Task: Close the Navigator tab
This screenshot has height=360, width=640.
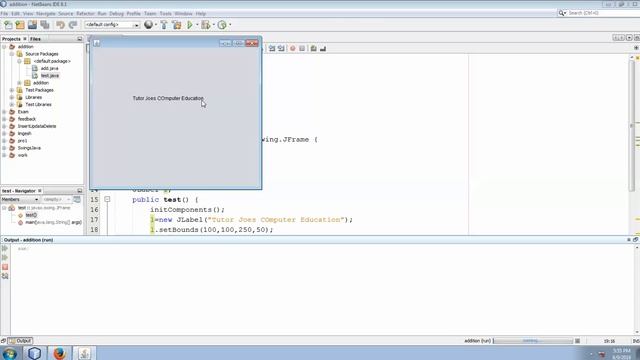Action: (40, 191)
